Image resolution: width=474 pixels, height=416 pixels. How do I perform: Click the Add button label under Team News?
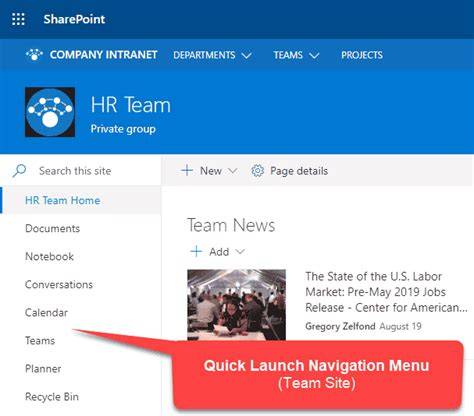pyautogui.click(x=219, y=252)
